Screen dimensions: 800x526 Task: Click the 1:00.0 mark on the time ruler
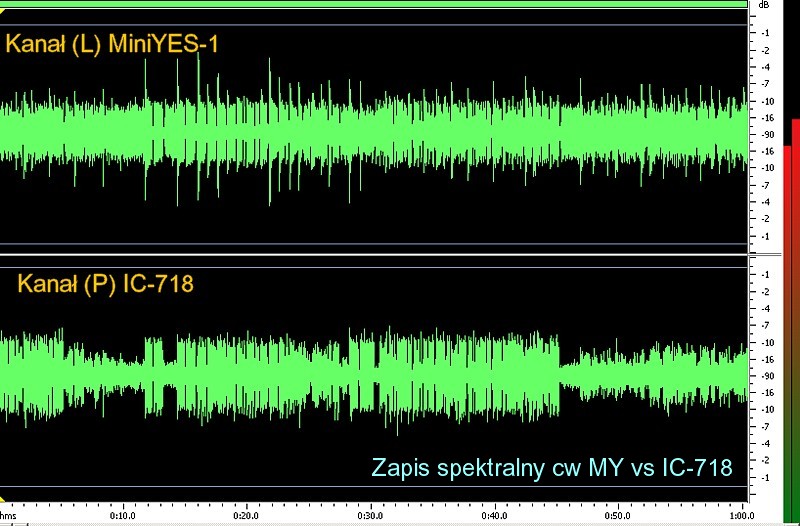click(739, 517)
